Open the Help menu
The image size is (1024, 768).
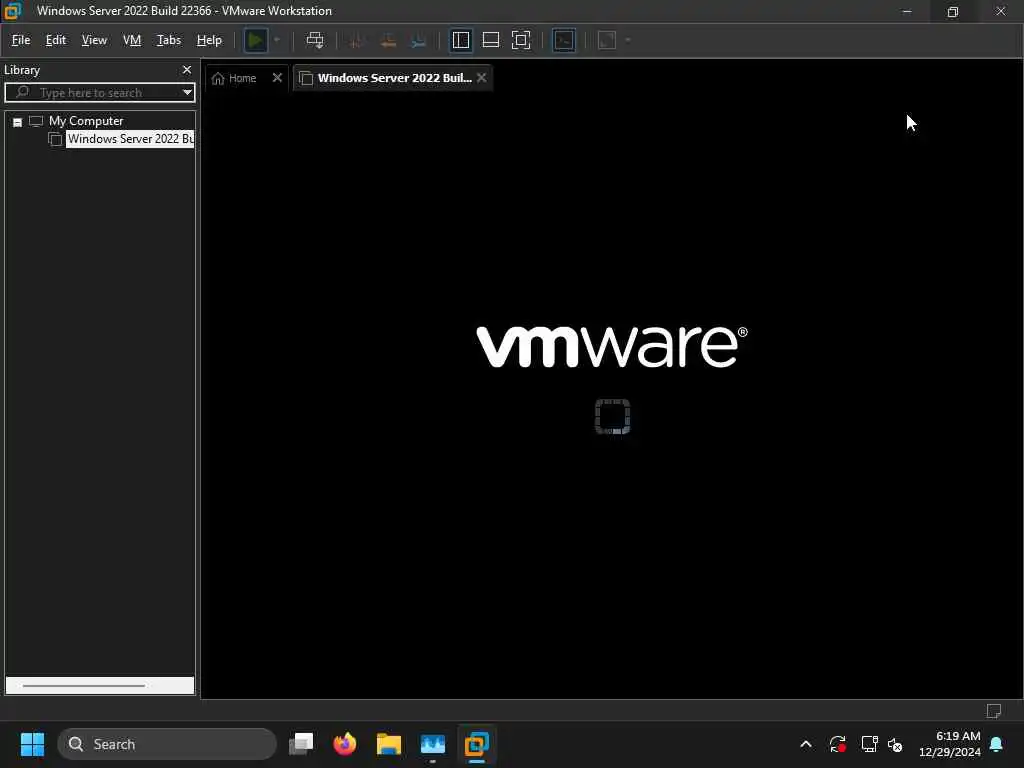point(209,40)
